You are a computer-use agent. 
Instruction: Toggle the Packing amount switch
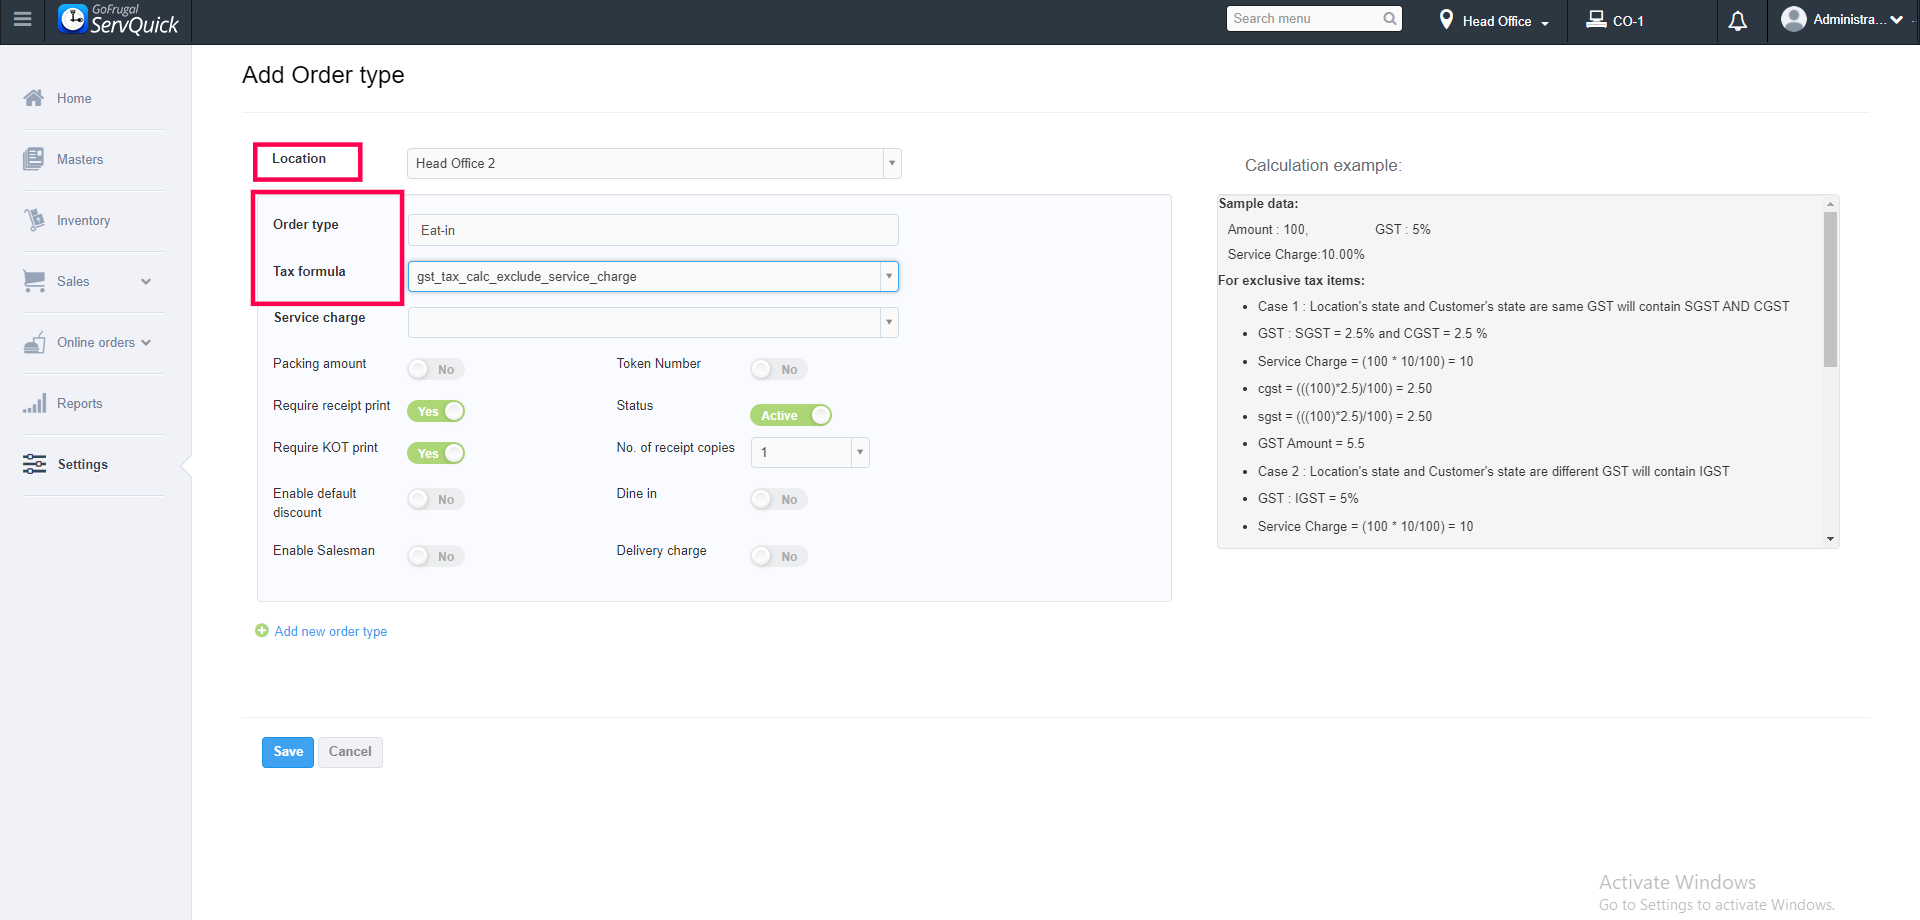click(x=436, y=369)
